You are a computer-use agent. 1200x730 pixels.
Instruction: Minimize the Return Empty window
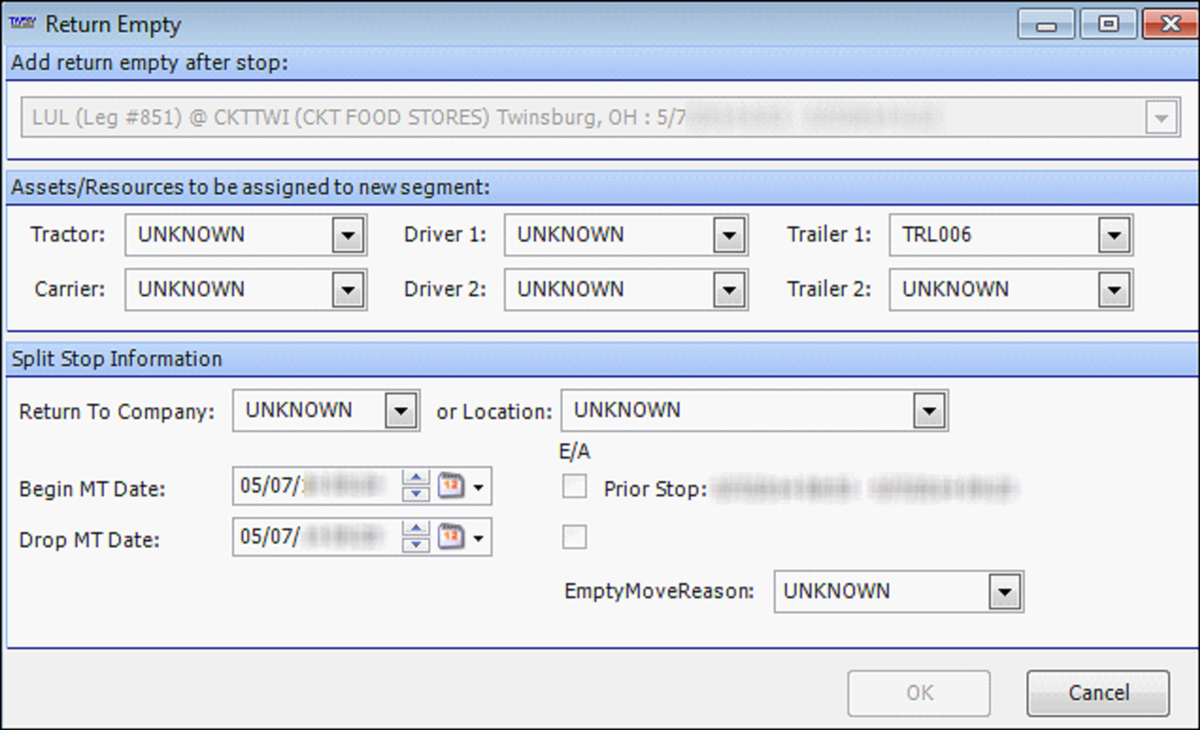pyautogui.click(x=1046, y=23)
